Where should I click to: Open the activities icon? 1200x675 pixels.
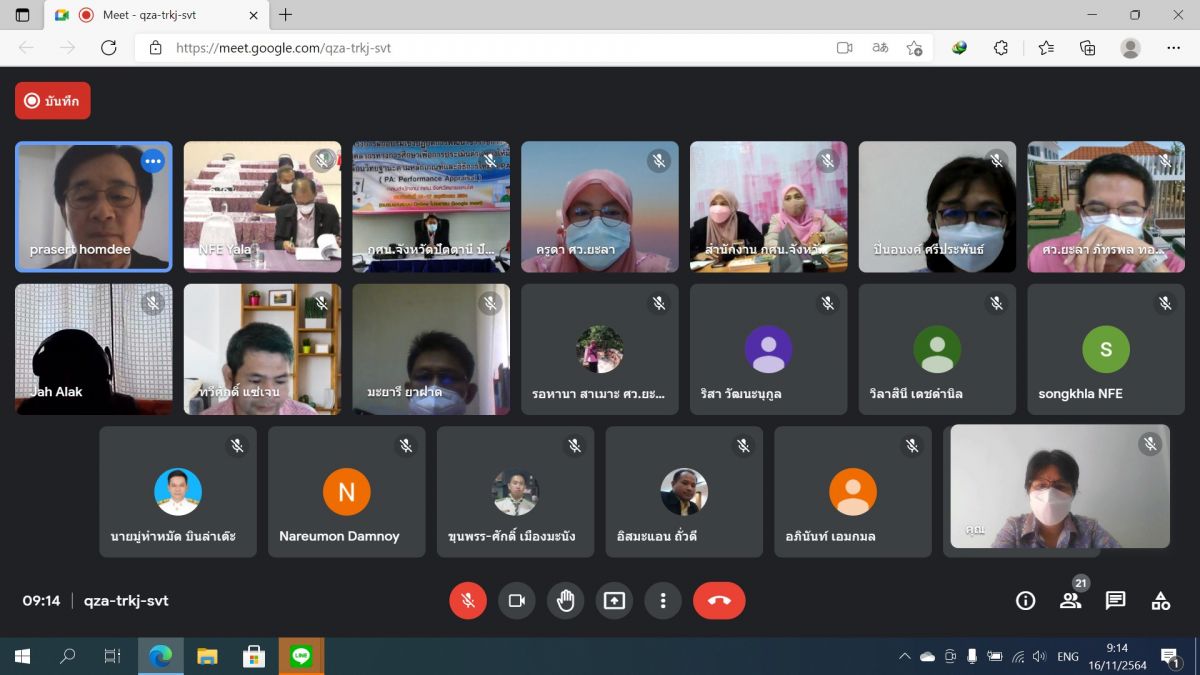1160,600
